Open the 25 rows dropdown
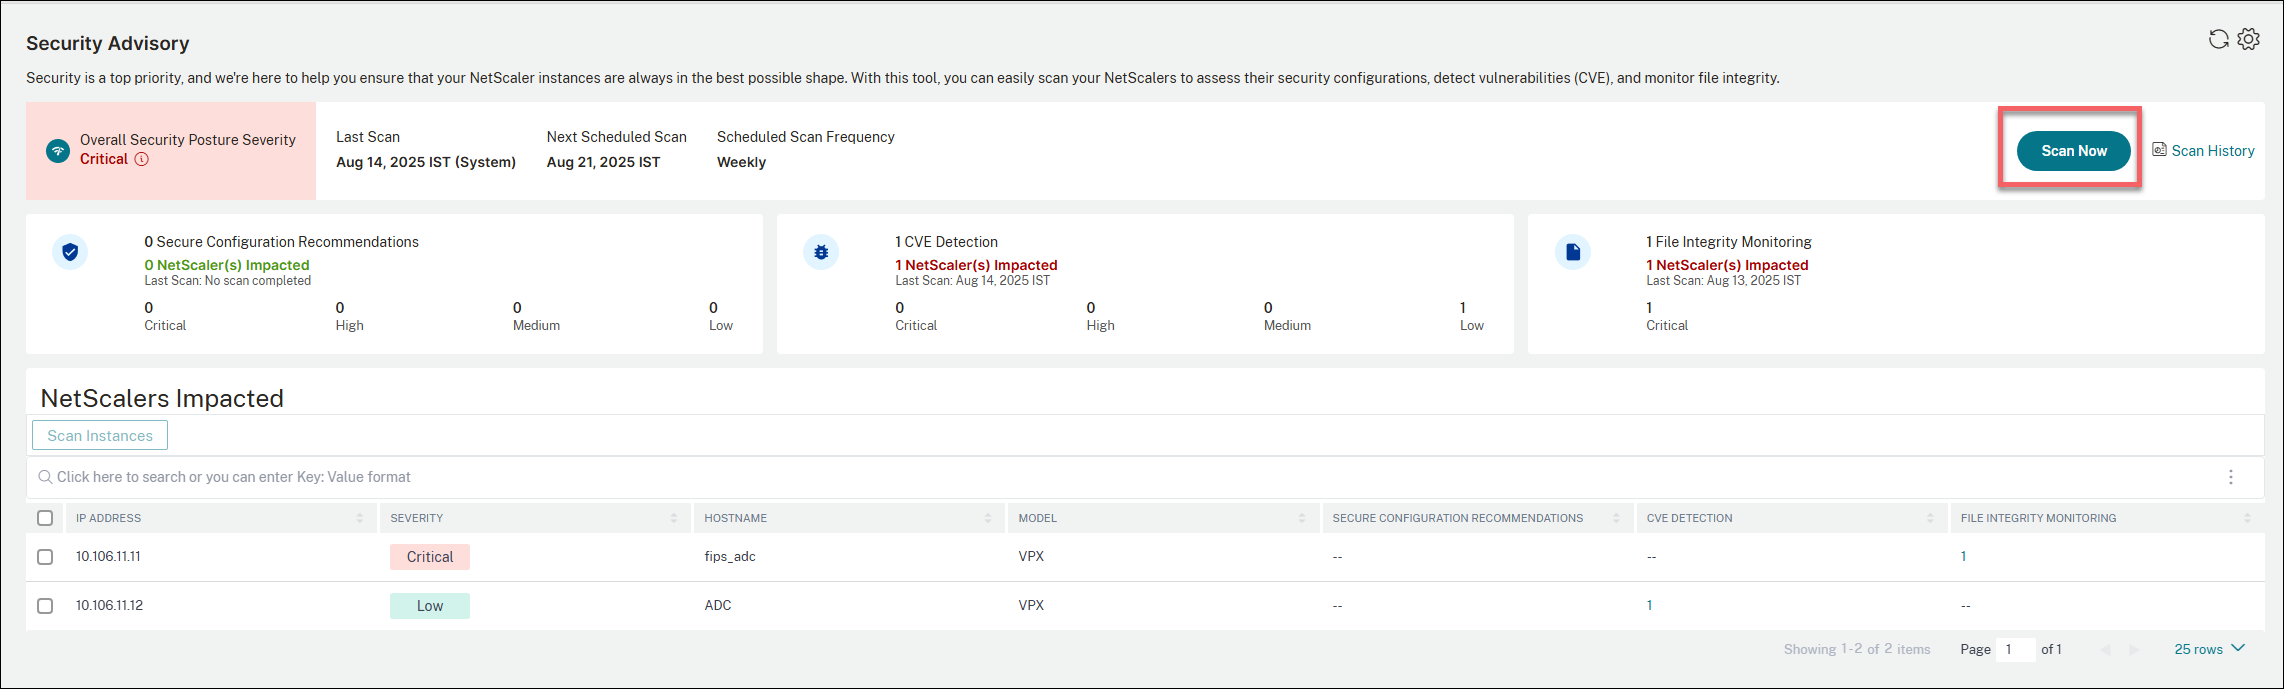This screenshot has width=2284, height=689. [x=2209, y=649]
